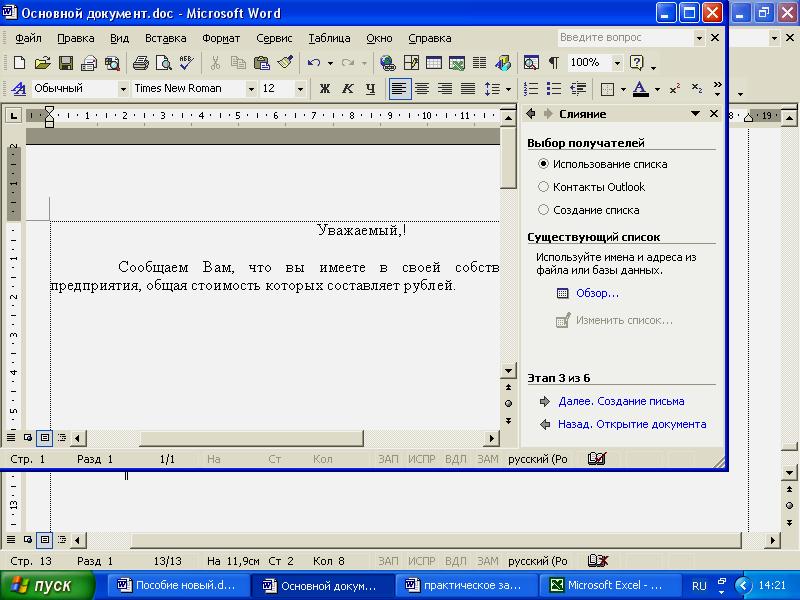Run the spelling check (ABC) icon
Viewport: 800px width, 600px height.
[x=186, y=63]
